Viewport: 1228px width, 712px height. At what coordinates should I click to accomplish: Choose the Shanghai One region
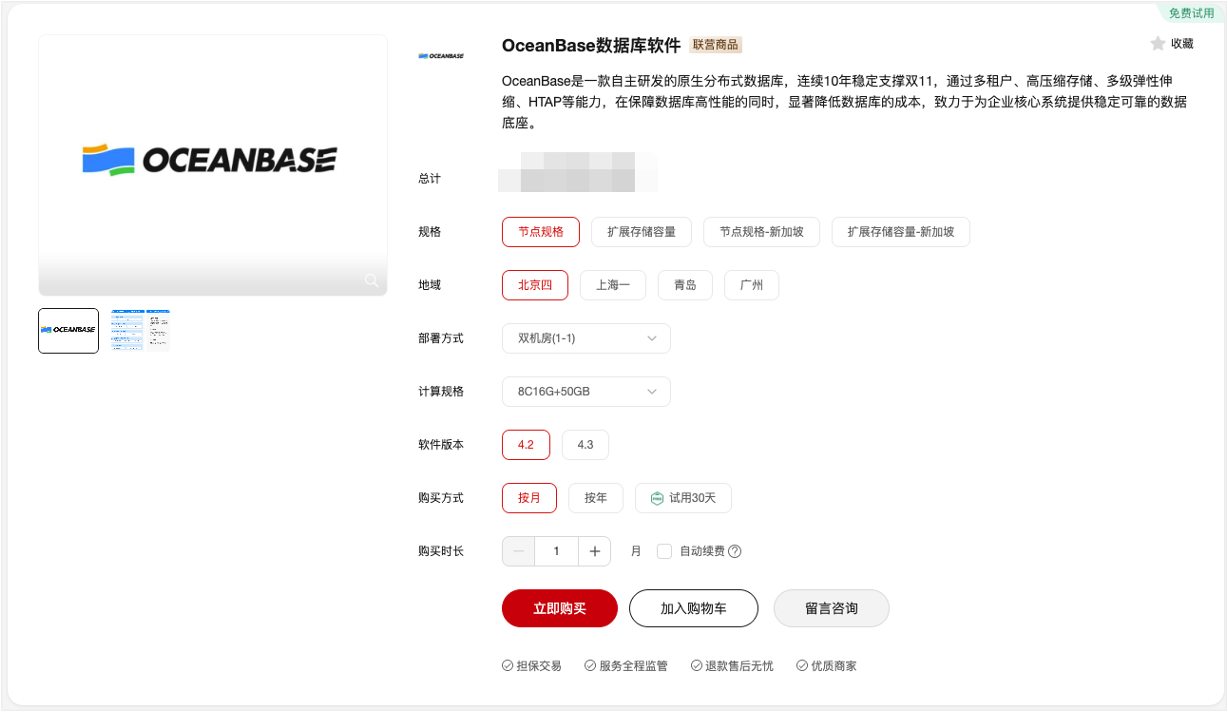coord(613,285)
